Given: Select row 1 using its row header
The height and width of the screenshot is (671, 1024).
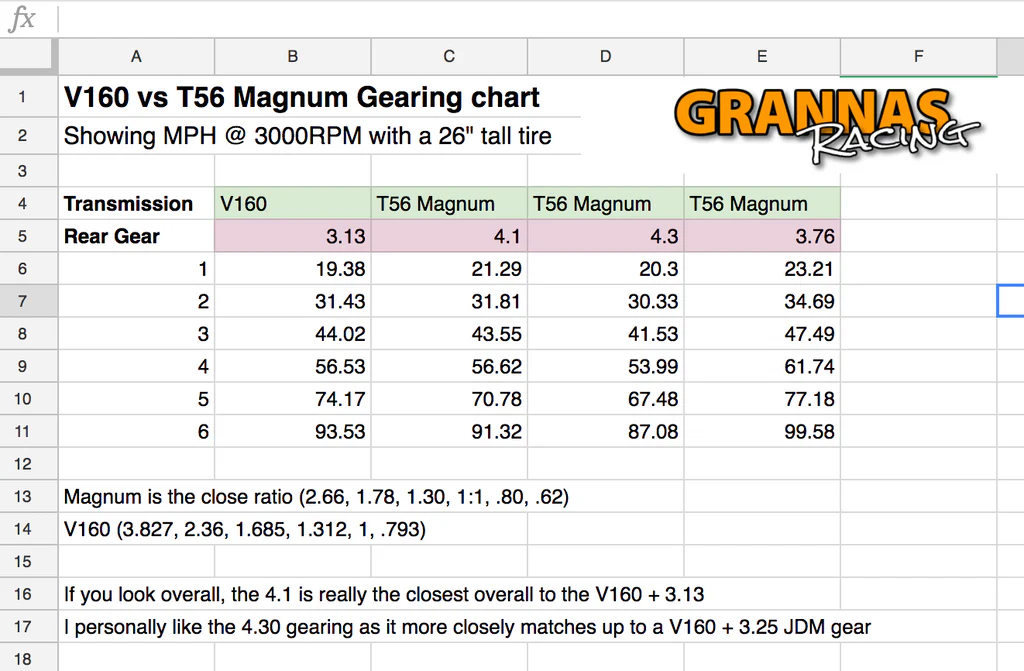Looking at the screenshot, I should click(29, 97).
